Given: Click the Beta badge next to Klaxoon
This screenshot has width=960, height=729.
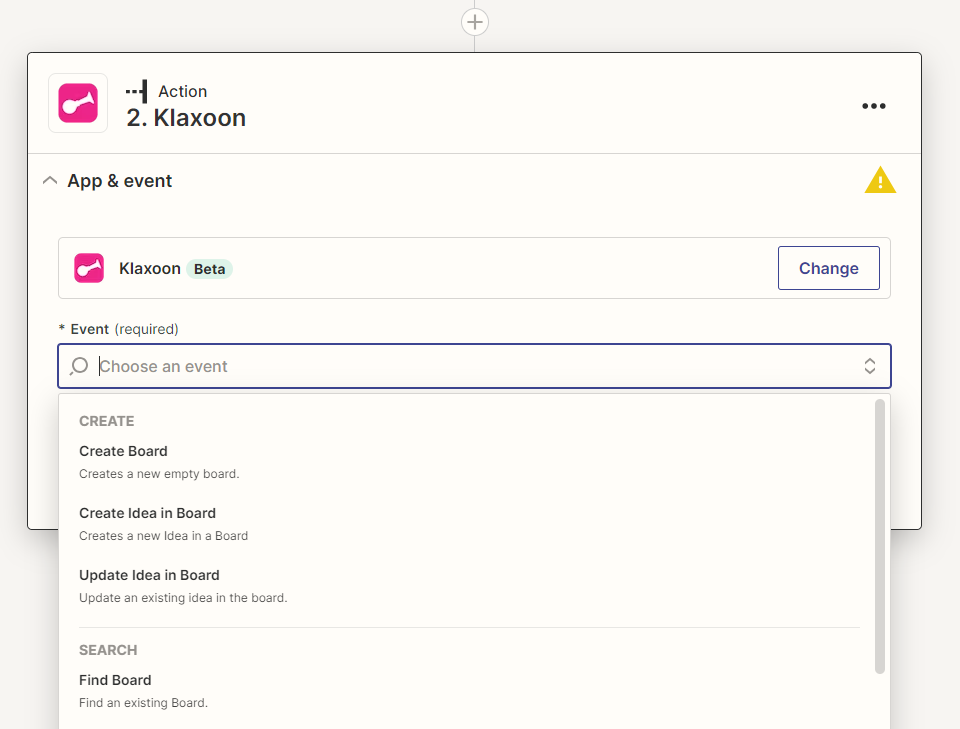Looking at the screenshot, I should click(209, 269).
